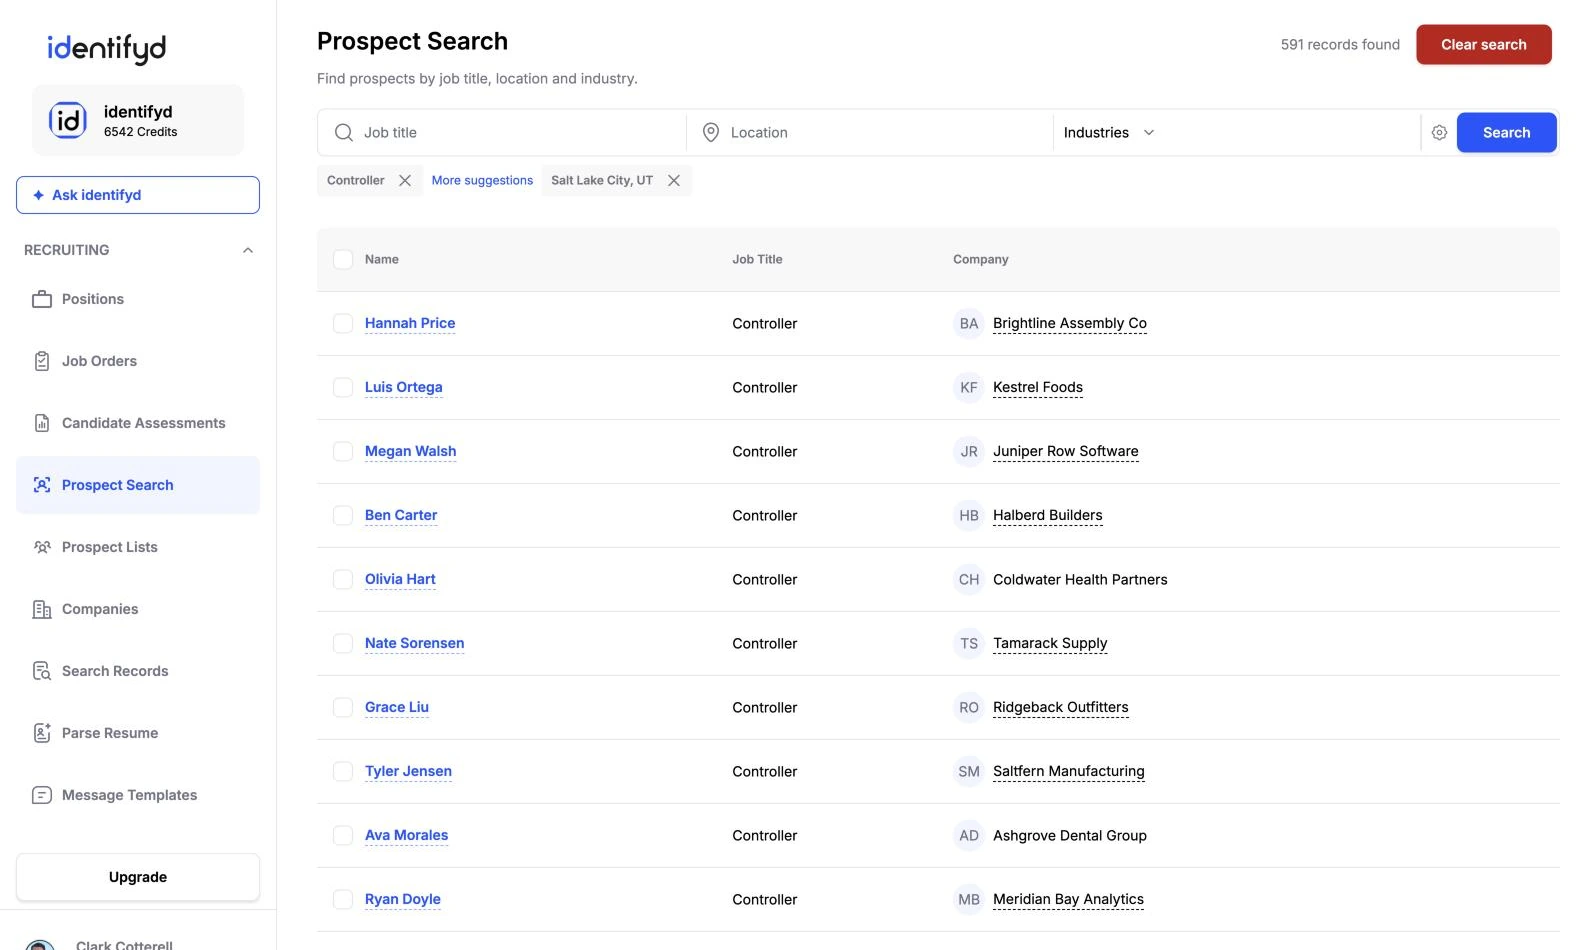Open the search settings gear icon
Image resolution: width=1580 pixels, height=950 pixels.
tap(1439, 132)
